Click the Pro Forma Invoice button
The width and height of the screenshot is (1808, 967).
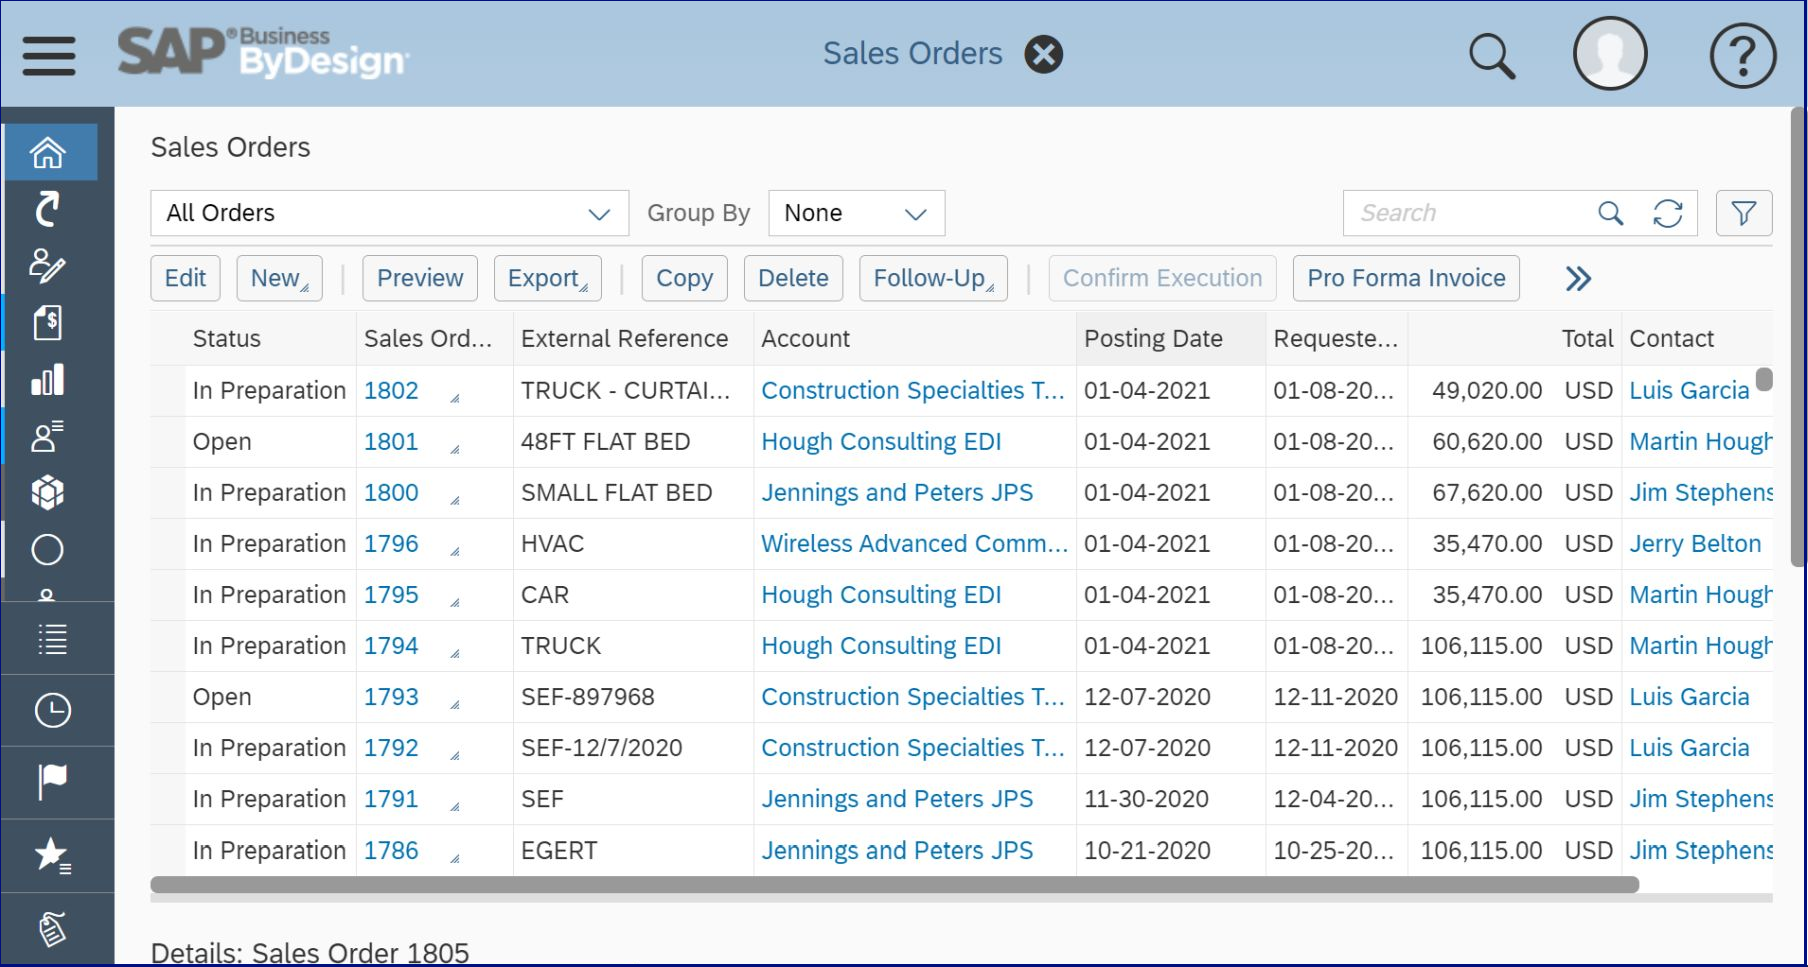(x=1406, y=278)
